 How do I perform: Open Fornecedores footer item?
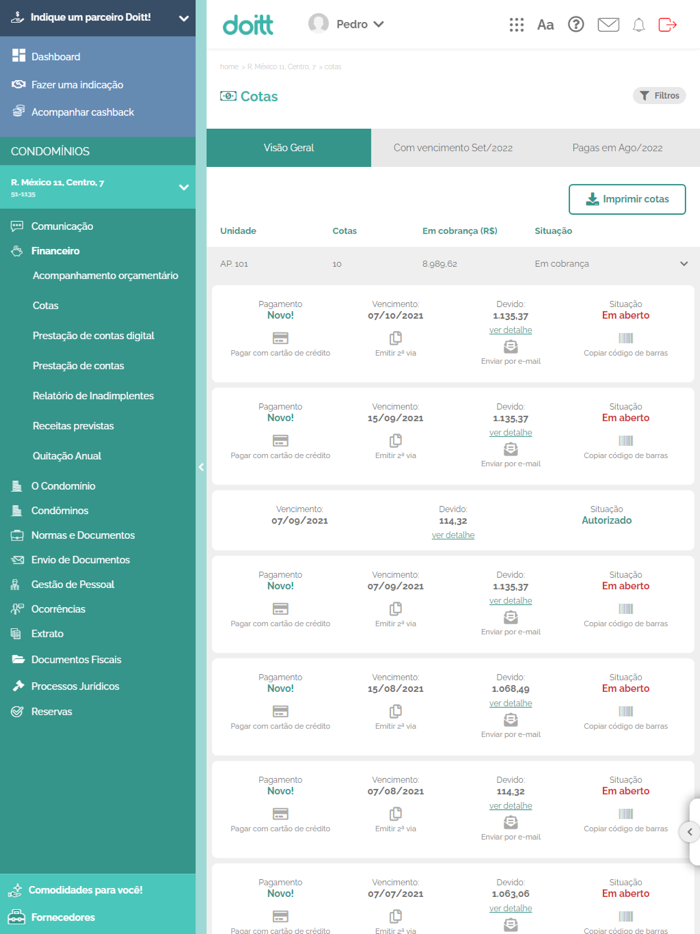[x=63, y=917]
